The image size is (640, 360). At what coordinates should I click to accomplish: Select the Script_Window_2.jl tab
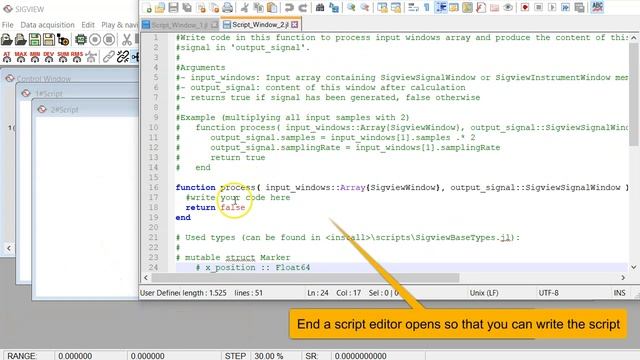click(260, 25)
